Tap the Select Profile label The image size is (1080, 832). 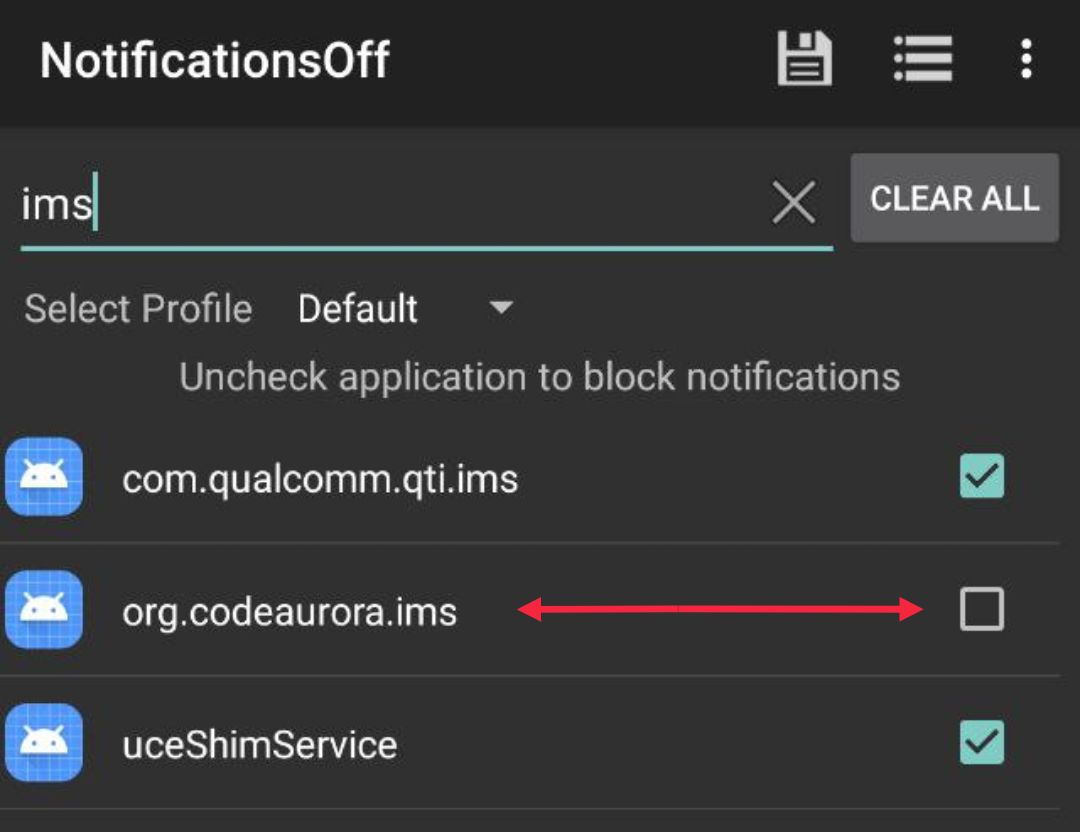point(138,309)
